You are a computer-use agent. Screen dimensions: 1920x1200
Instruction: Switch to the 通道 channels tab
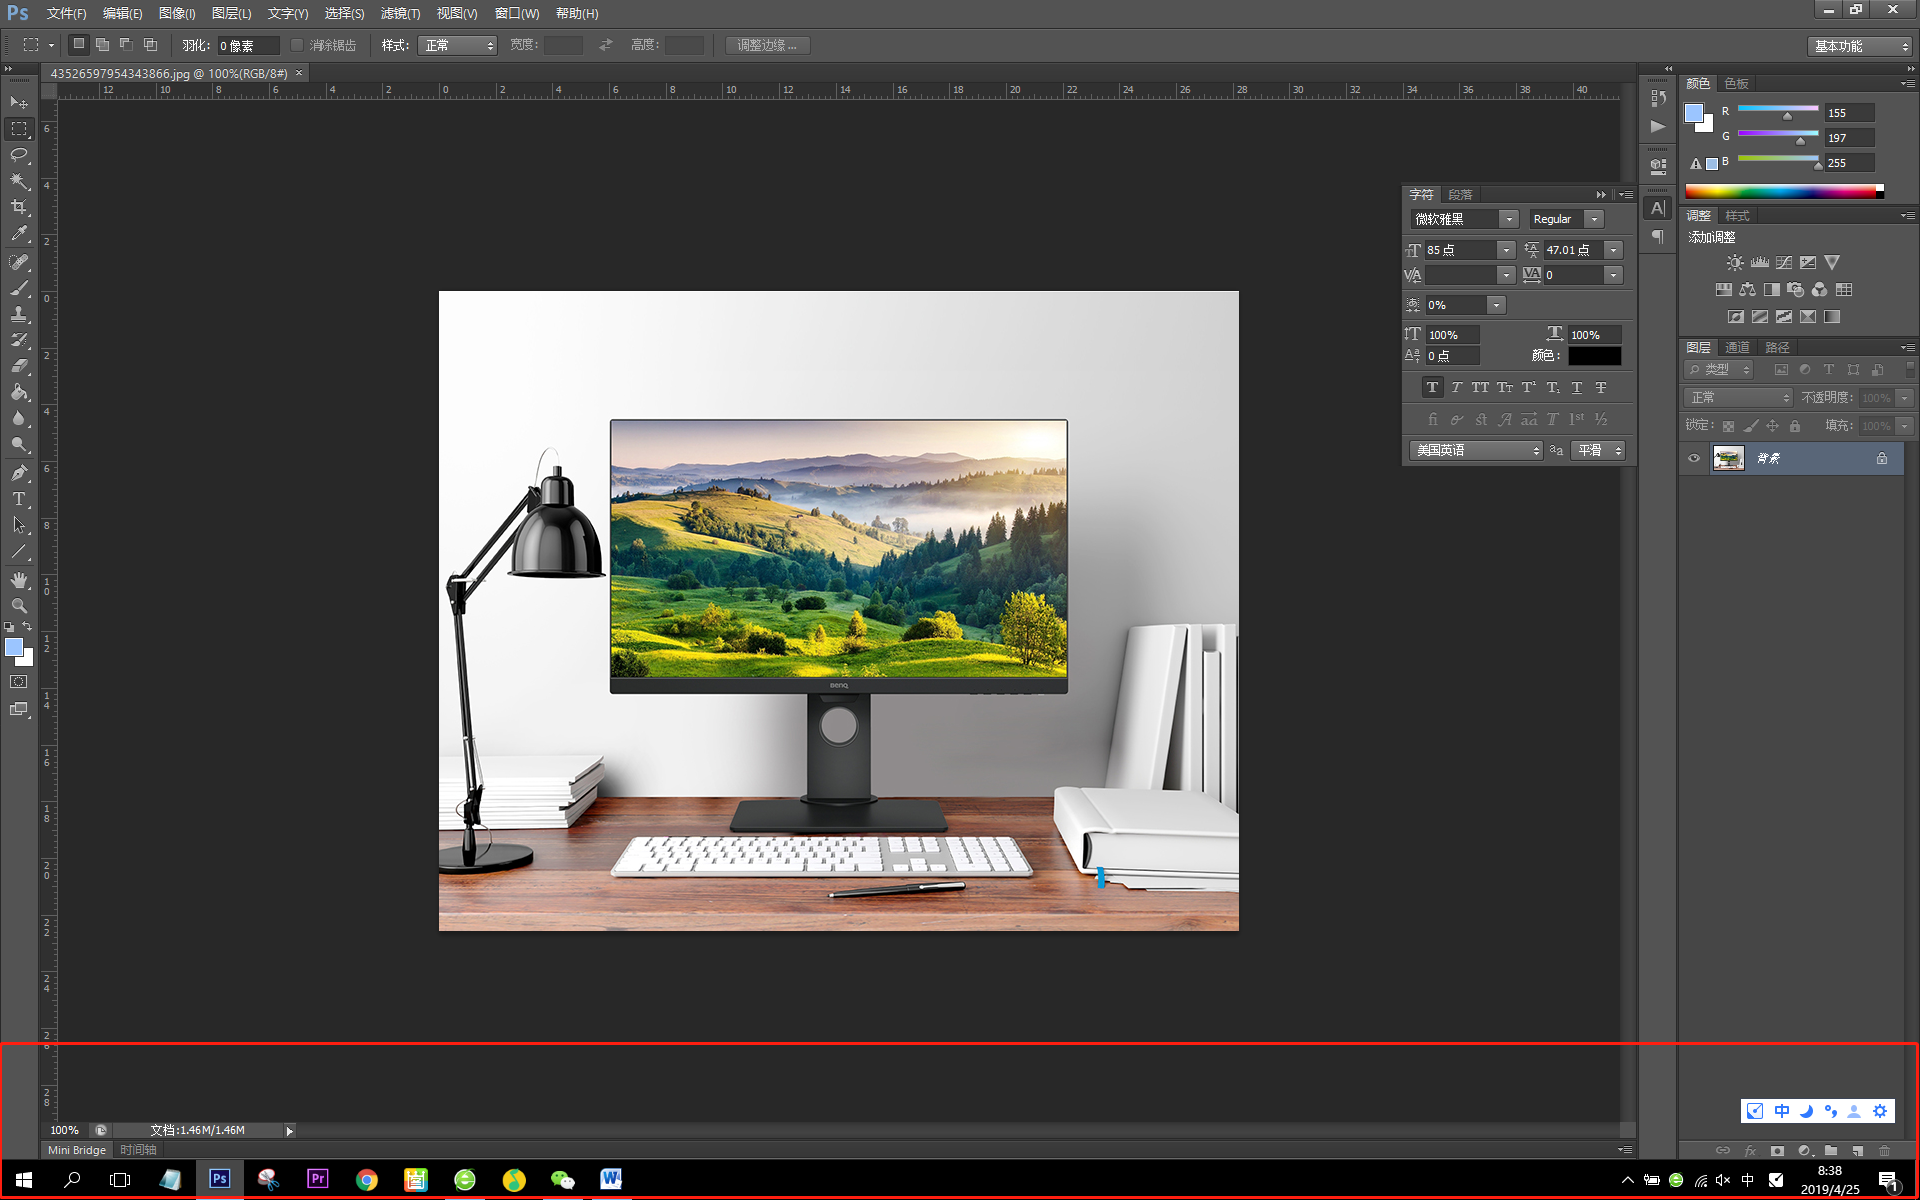pos(1737,347)
